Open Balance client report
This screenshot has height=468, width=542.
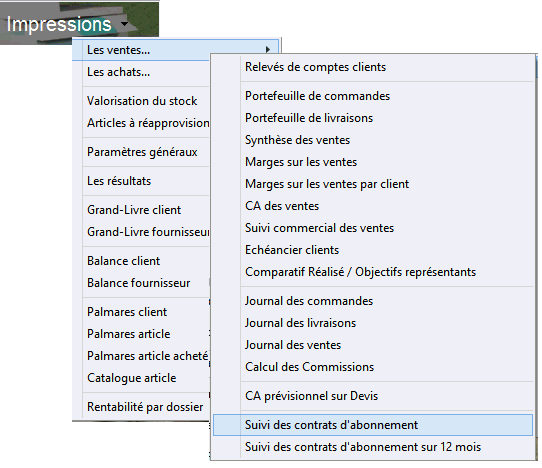tap(123, 261)
